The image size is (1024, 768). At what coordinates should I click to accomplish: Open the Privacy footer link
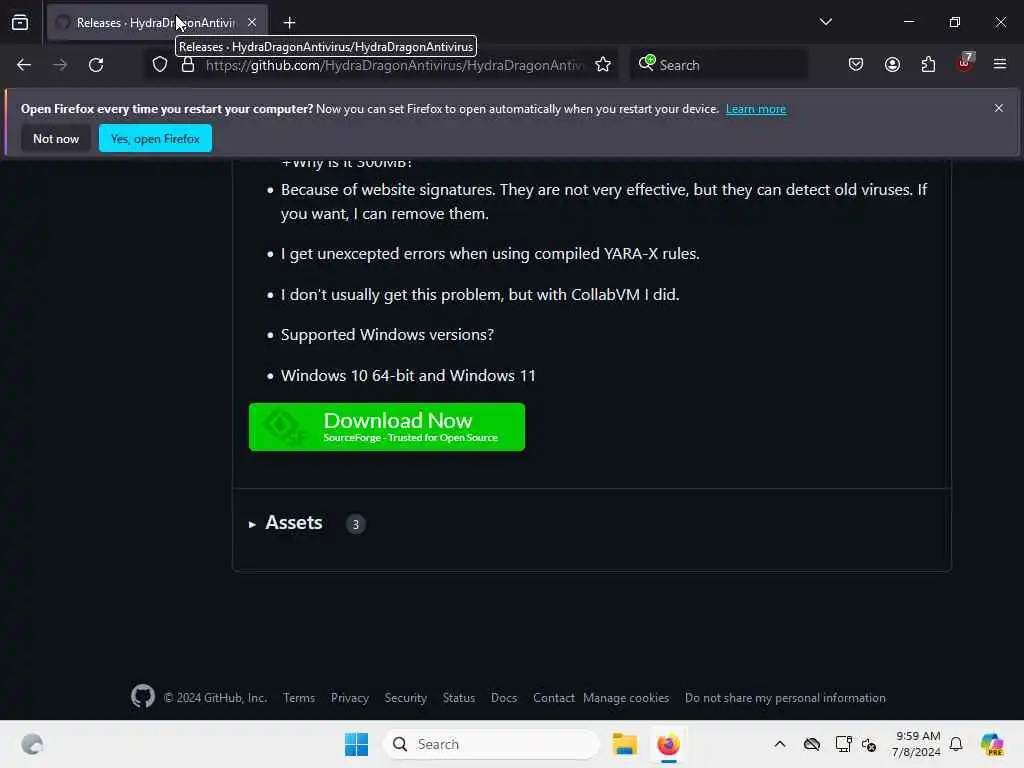[x=350, y=698]
